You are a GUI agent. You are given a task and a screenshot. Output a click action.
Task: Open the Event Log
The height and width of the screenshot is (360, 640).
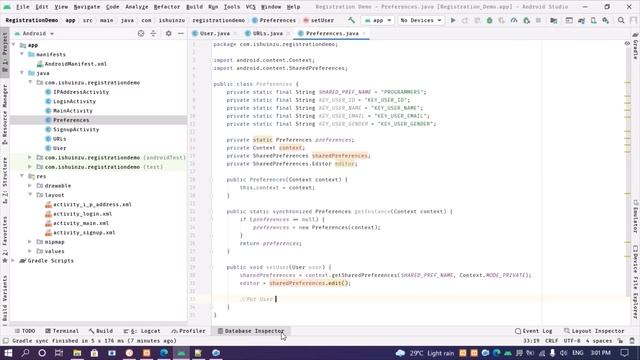pyautogui.click(x=533, y=331)
